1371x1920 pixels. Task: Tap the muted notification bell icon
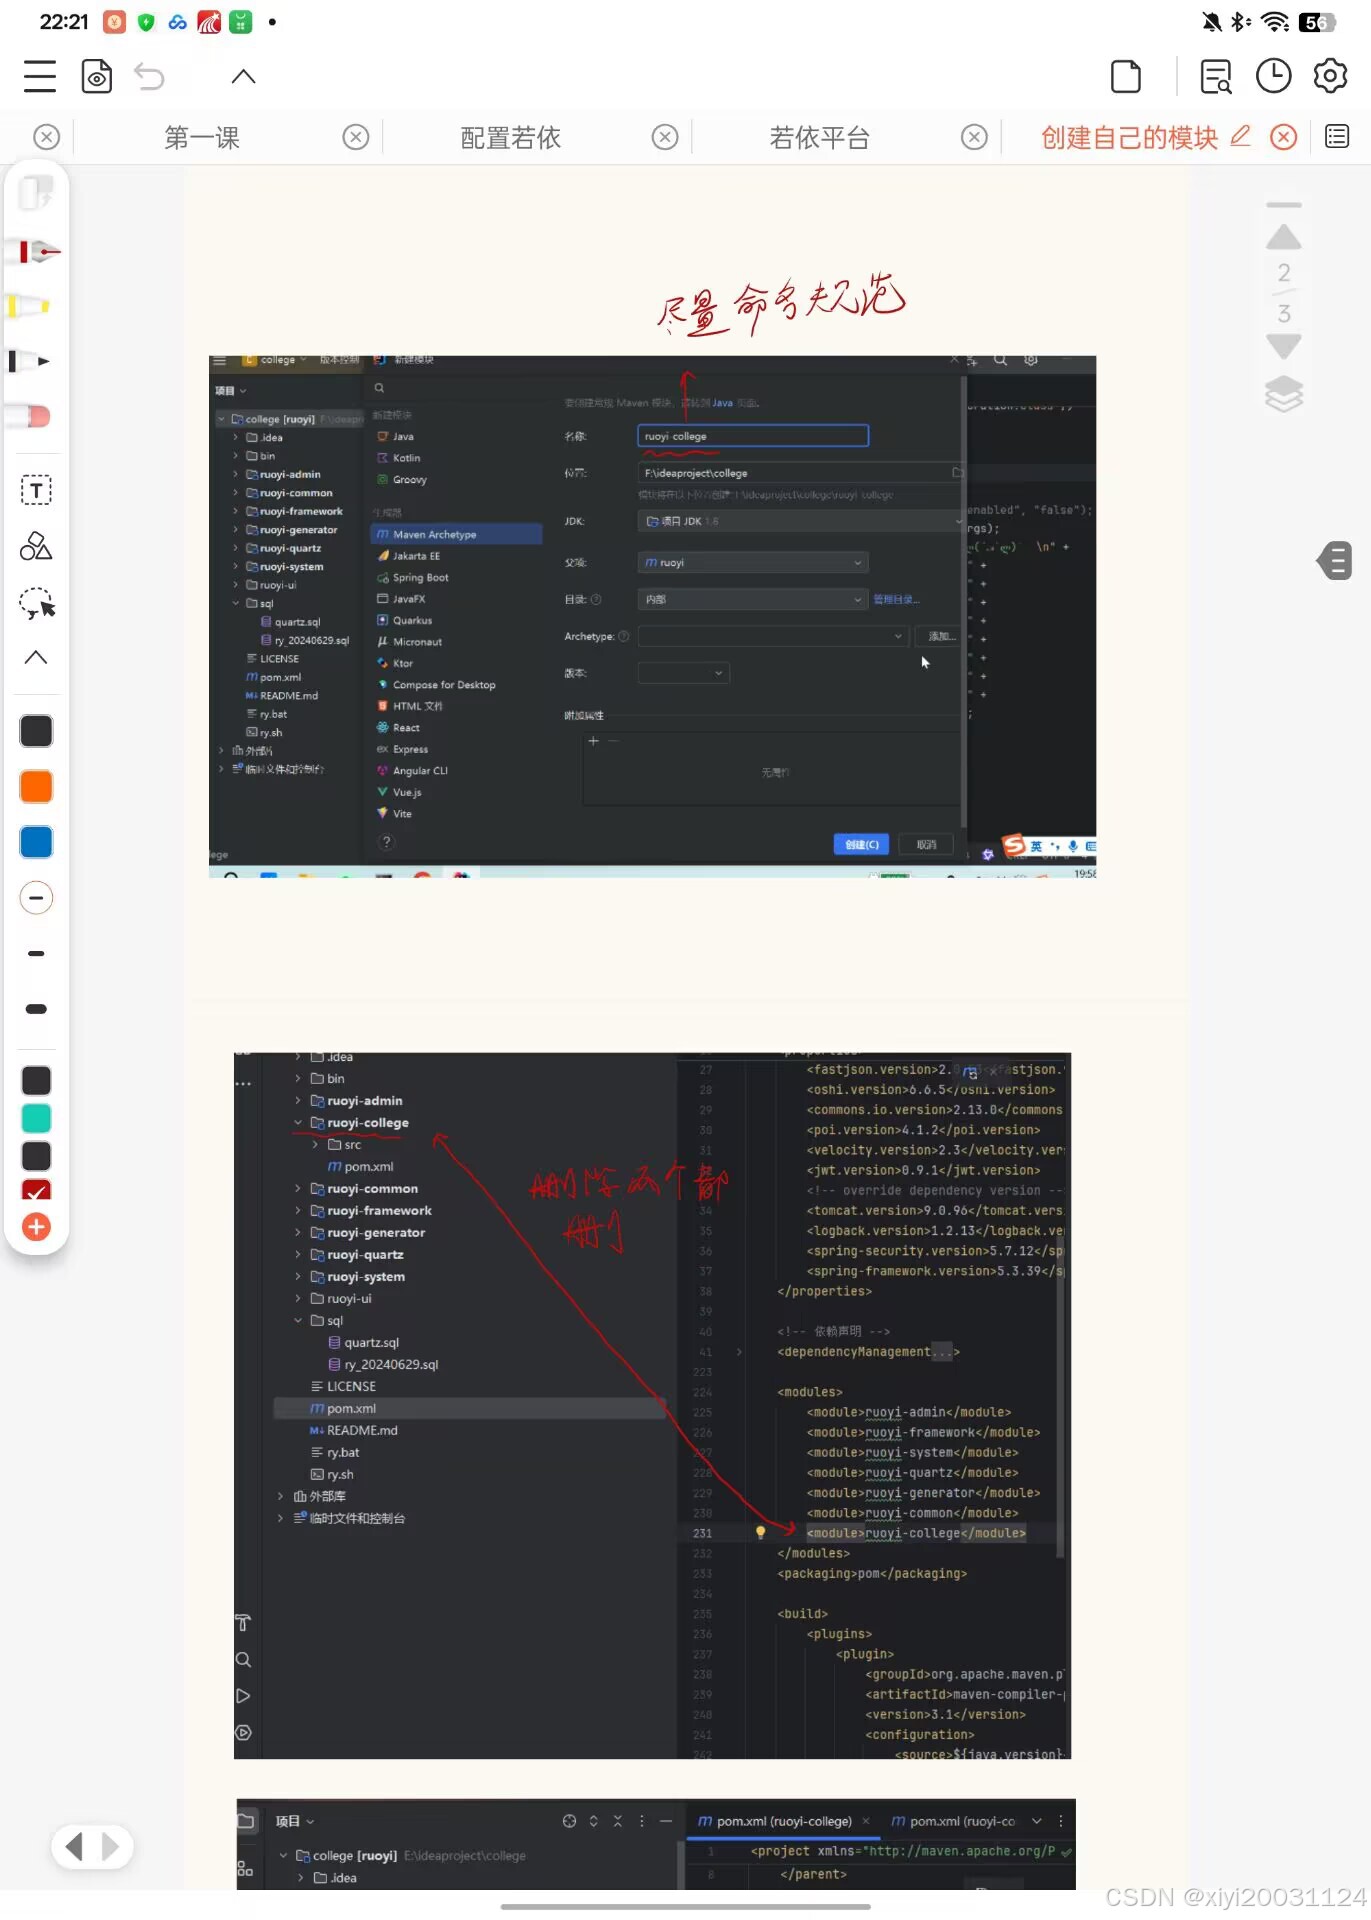(x=1211, y=21)
